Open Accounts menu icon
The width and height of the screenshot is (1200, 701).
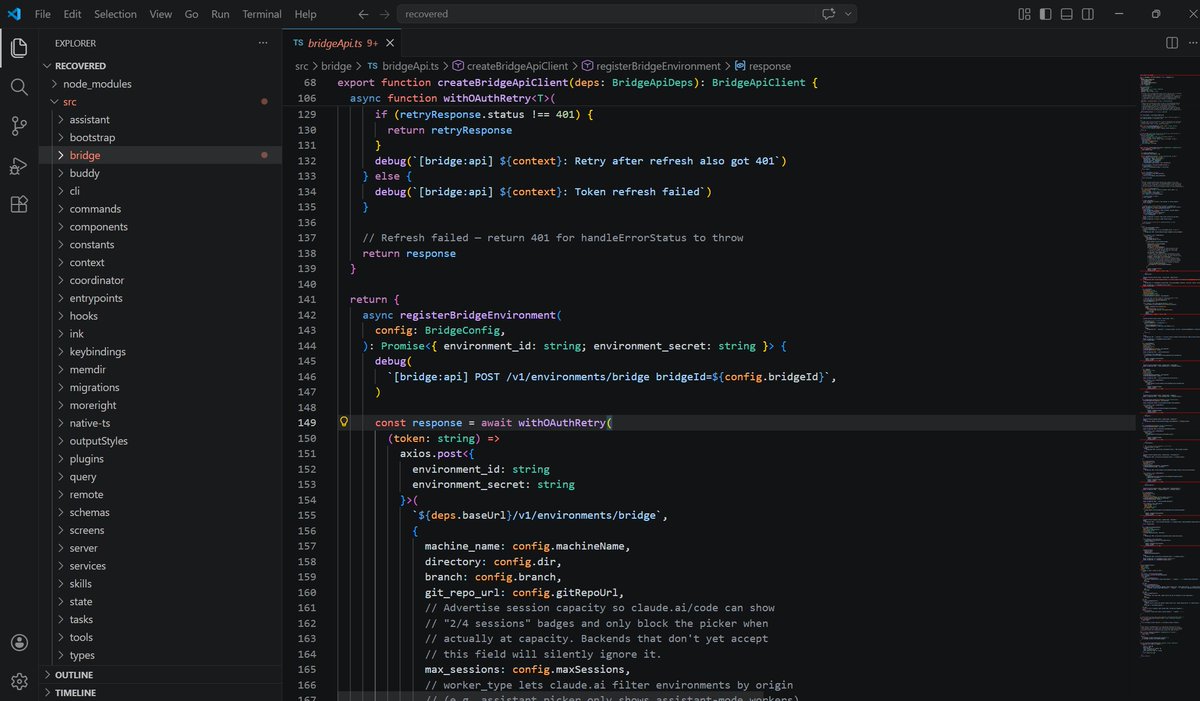[19, 642]
